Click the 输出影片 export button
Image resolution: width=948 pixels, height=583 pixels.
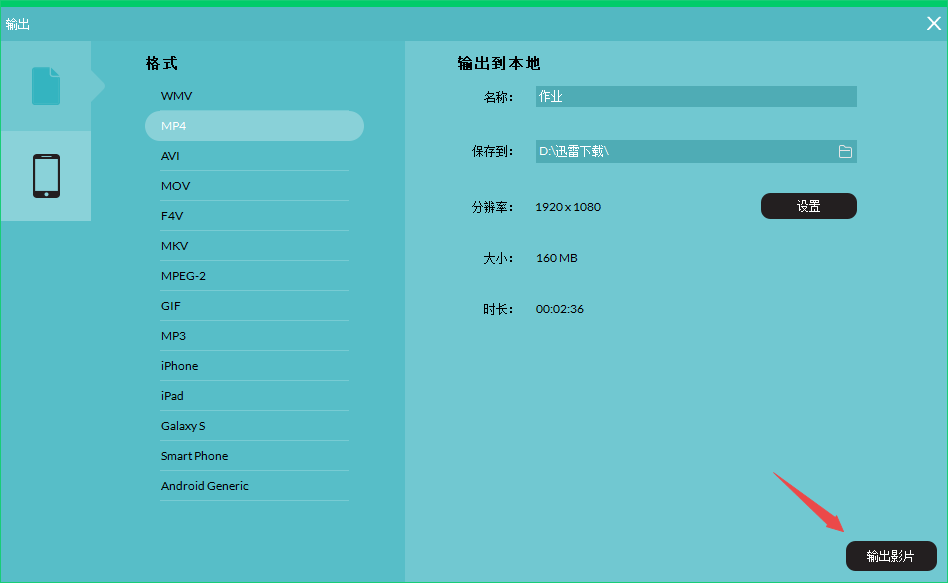click(890, 556)
